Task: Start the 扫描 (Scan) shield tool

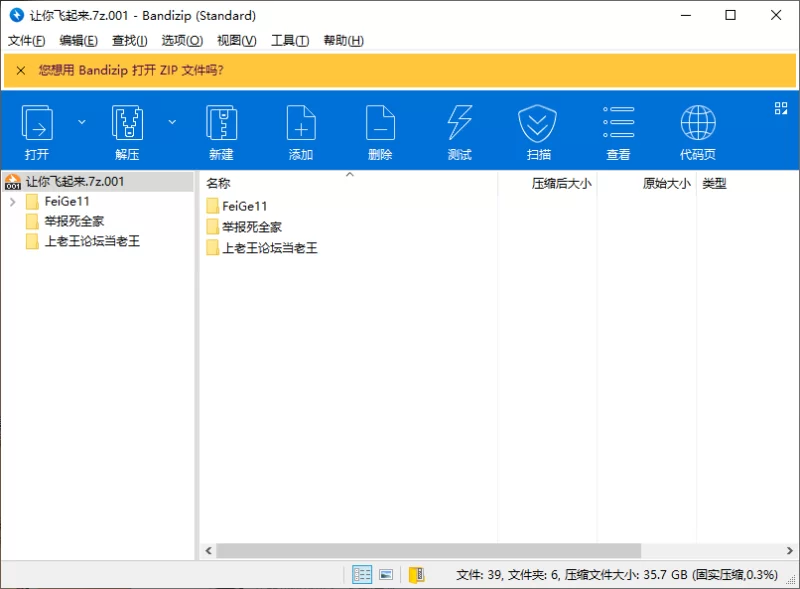Action: (x=538, y=131)
